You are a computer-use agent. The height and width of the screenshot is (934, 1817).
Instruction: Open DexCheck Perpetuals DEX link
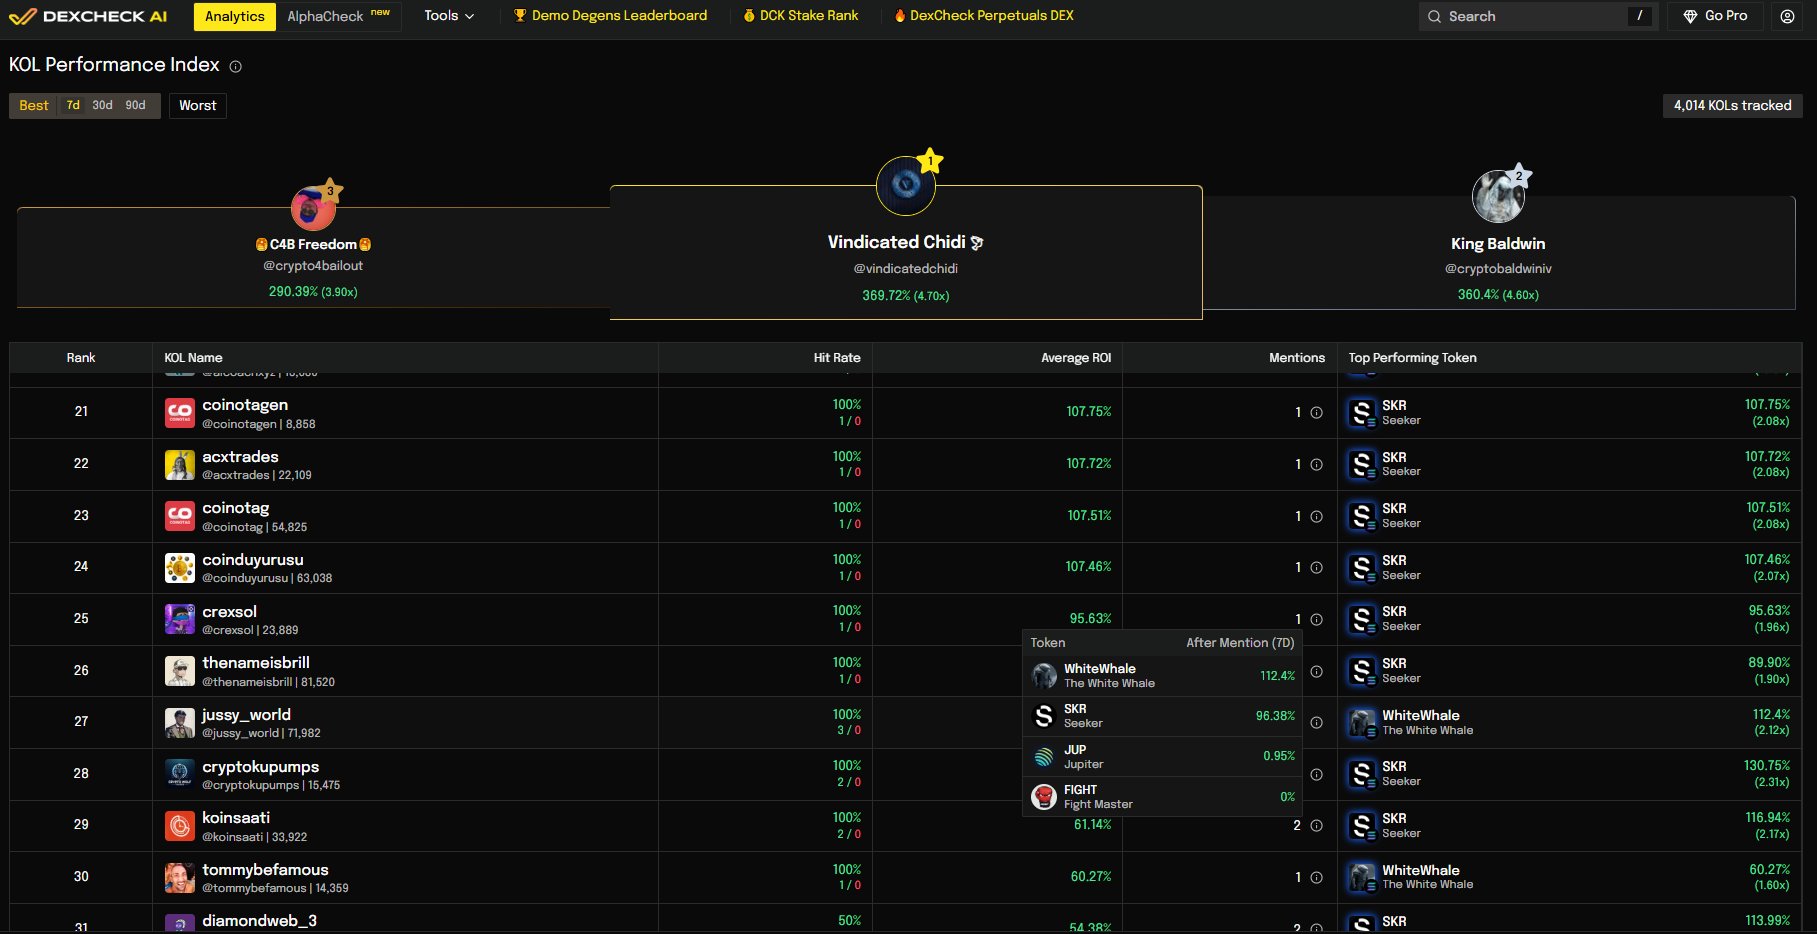[990, 16]
